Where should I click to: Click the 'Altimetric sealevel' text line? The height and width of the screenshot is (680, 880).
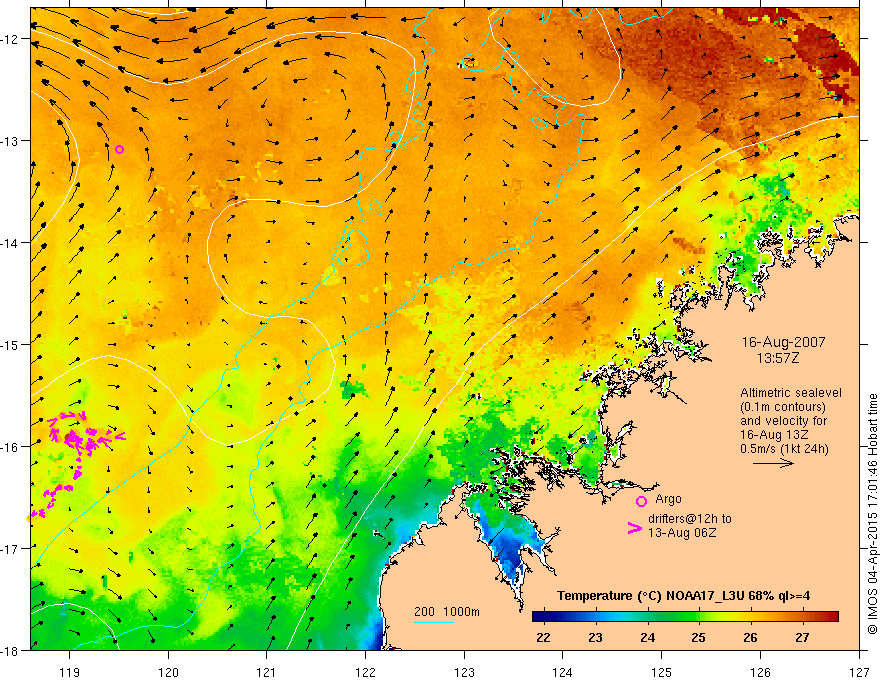point(791,393)
